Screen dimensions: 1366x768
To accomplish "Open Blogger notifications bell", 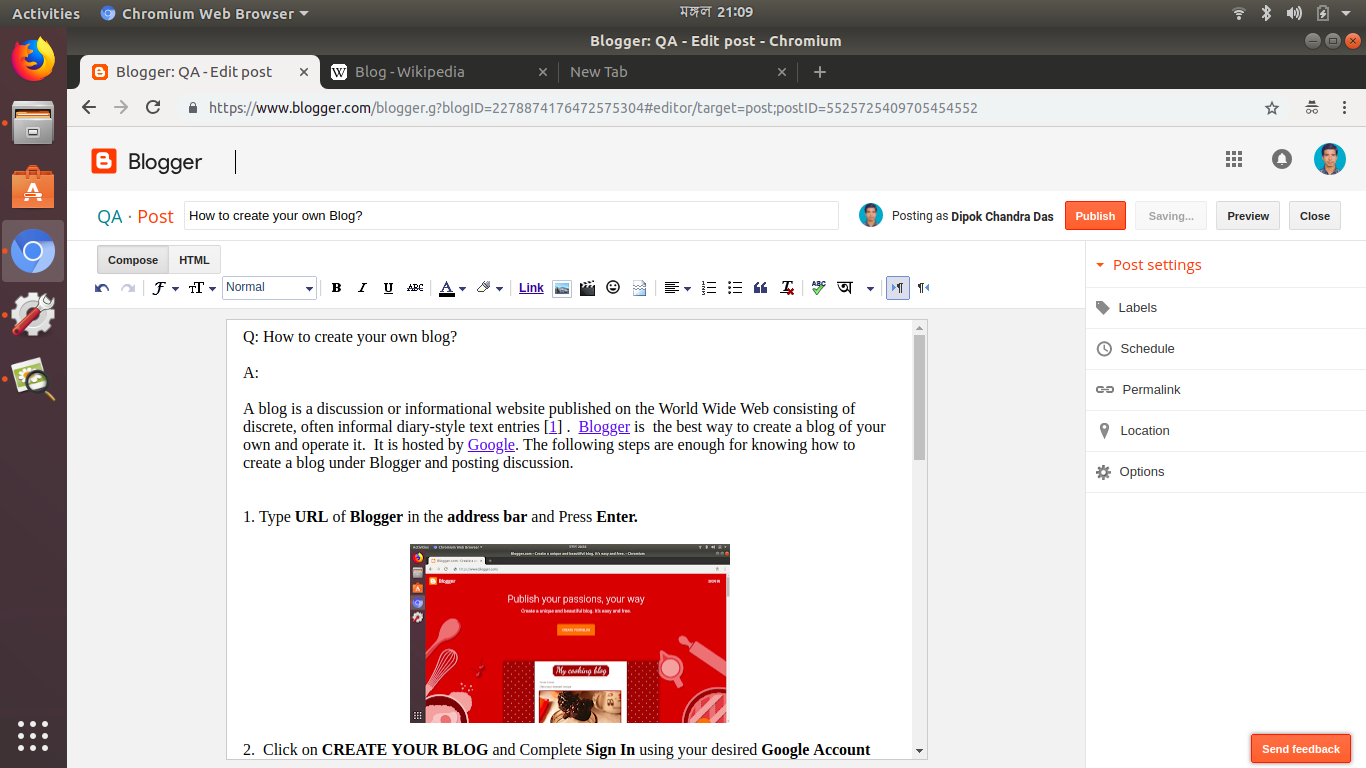I will [1281, 159].
